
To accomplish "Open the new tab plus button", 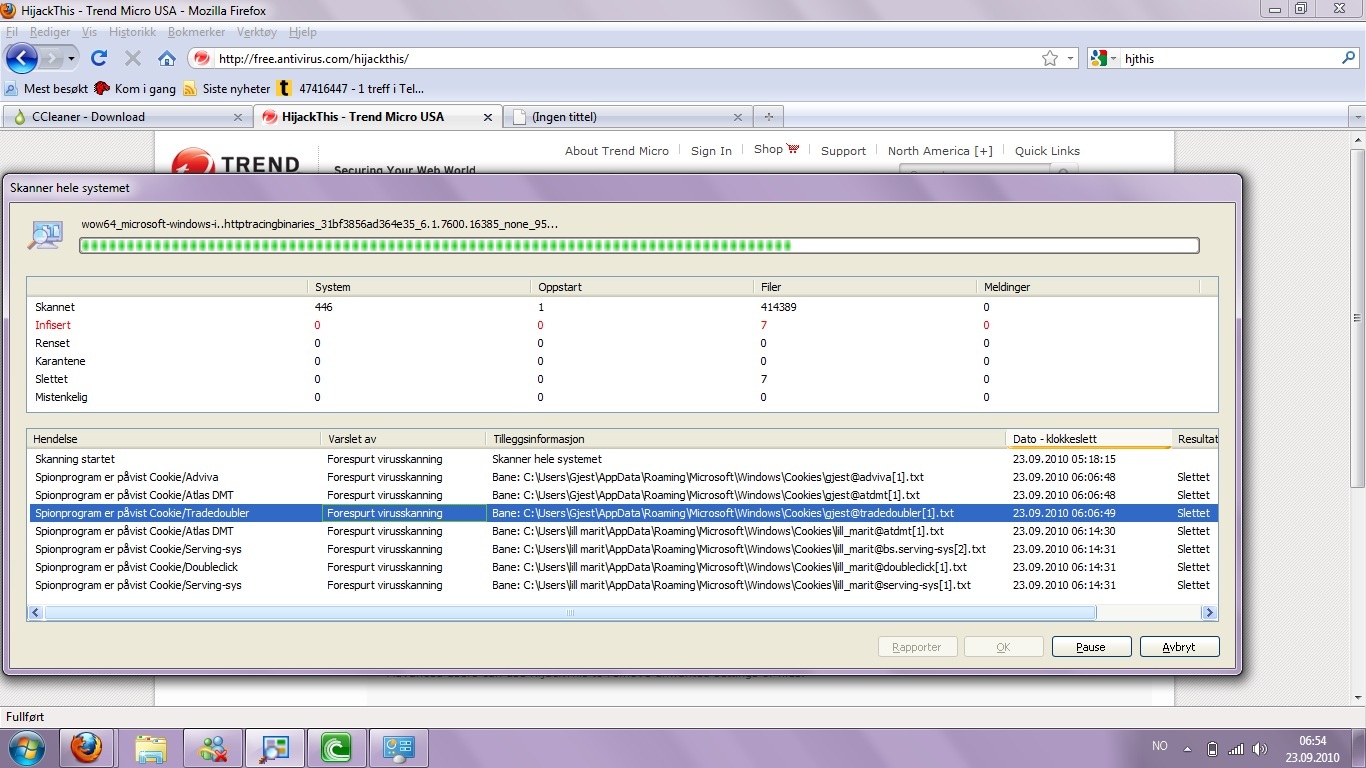I will tap(768, 117).
